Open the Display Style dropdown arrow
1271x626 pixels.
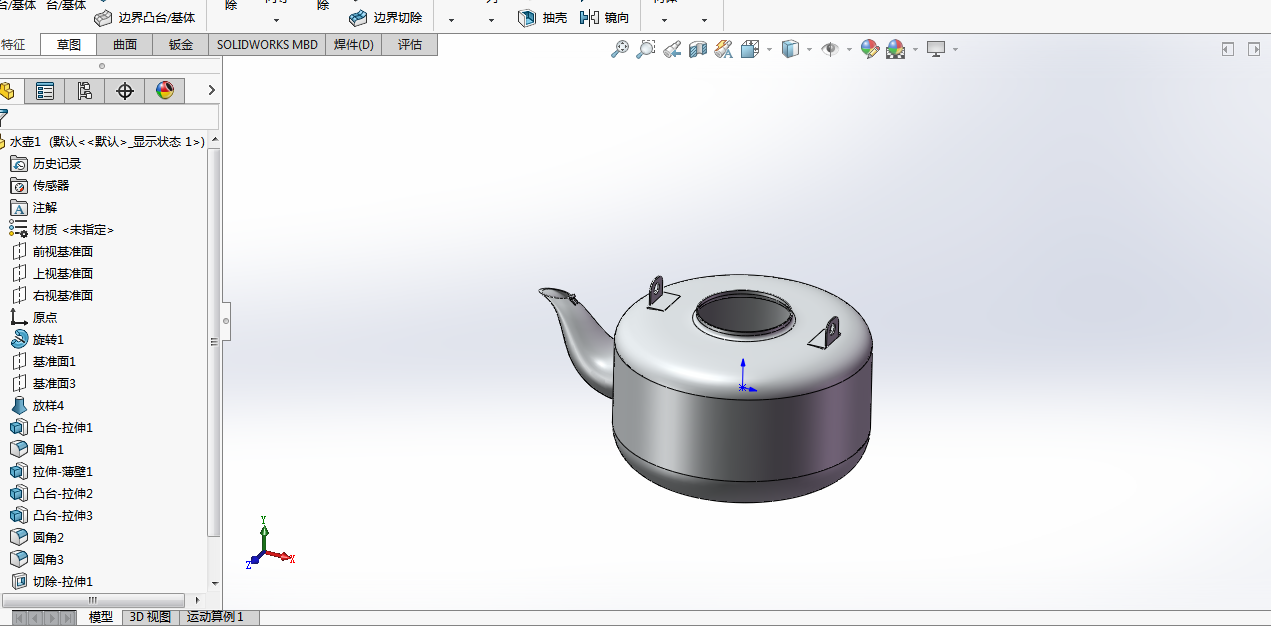click(809, 49)
